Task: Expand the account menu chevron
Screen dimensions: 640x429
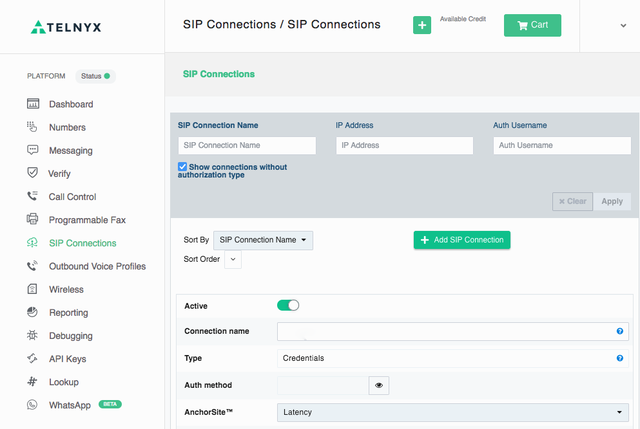Action: click(623, 25)
